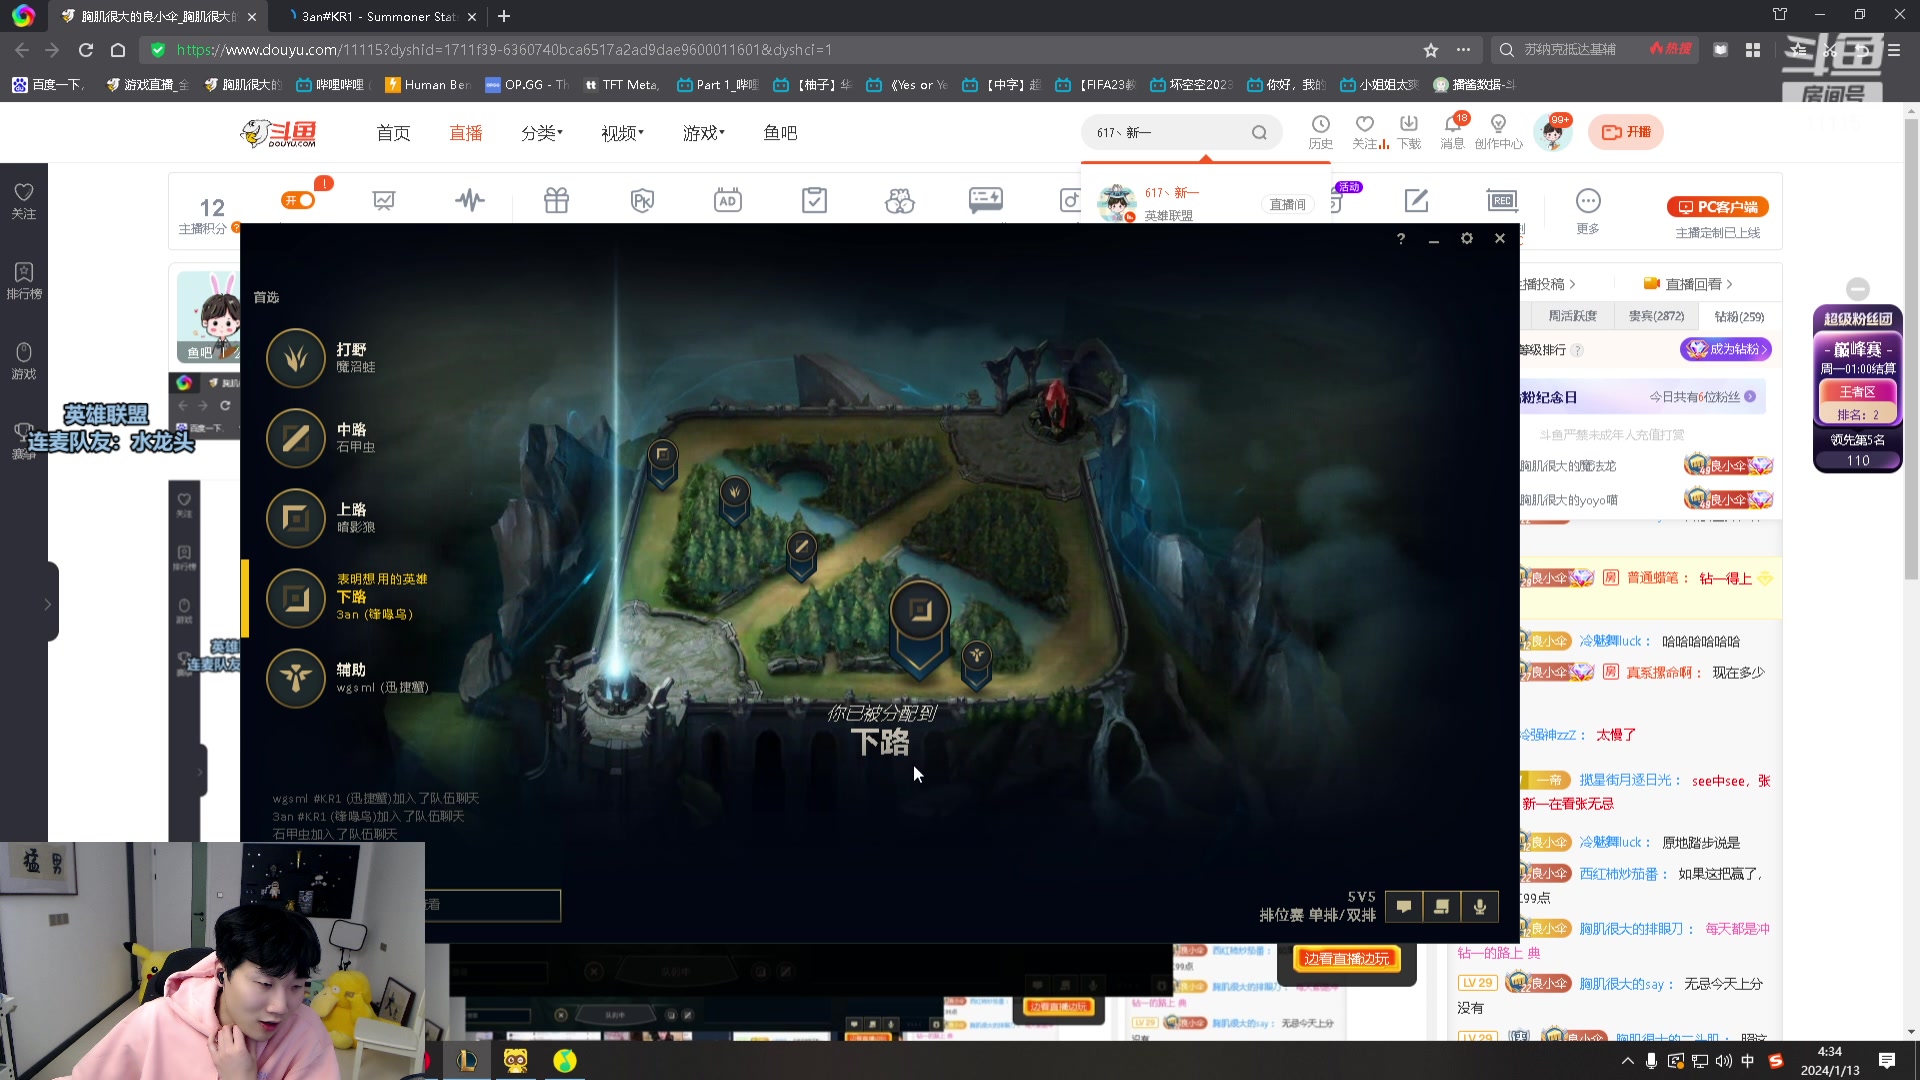
Task: Reload the browser page
Action: (86, 50)
